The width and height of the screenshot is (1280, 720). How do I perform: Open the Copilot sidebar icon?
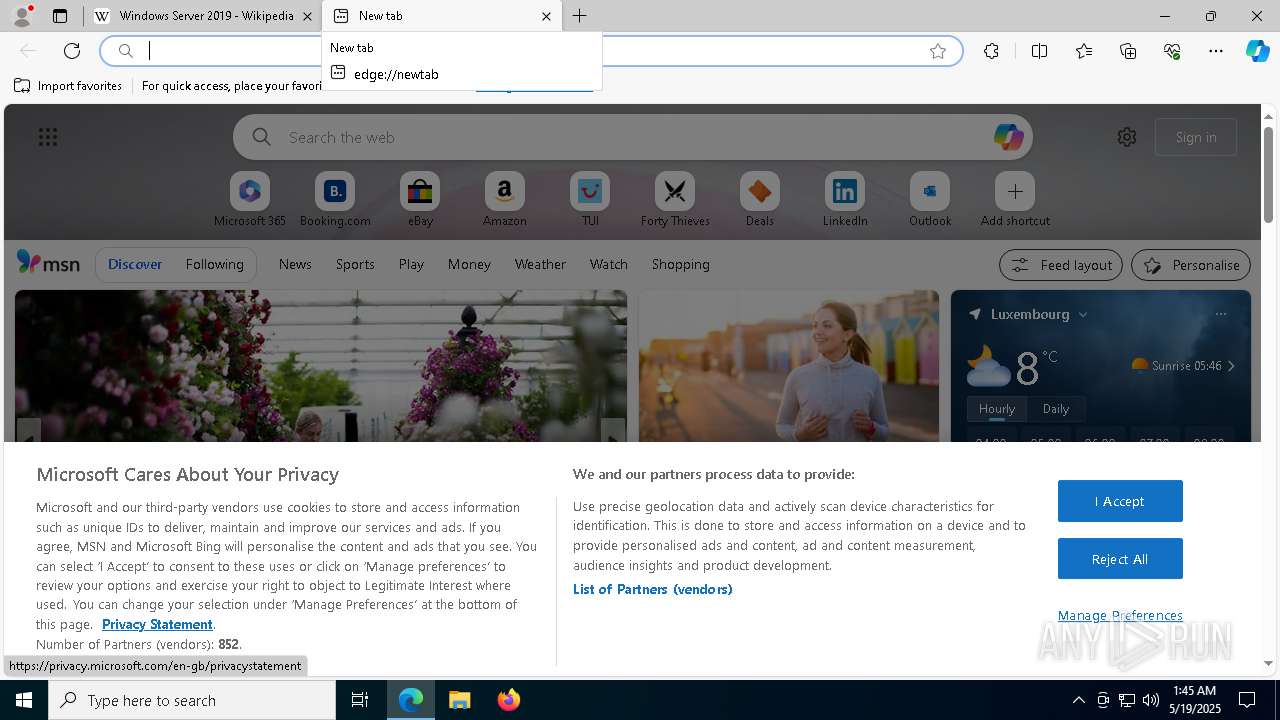pyautogui.click(x=1257, y=51)
